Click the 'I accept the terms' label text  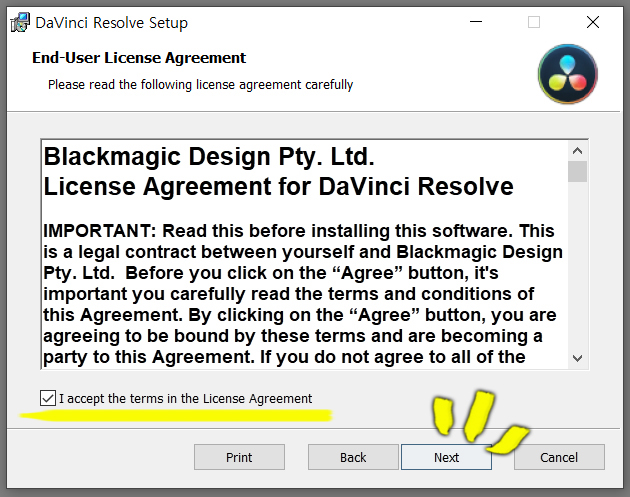click(186, 399)
